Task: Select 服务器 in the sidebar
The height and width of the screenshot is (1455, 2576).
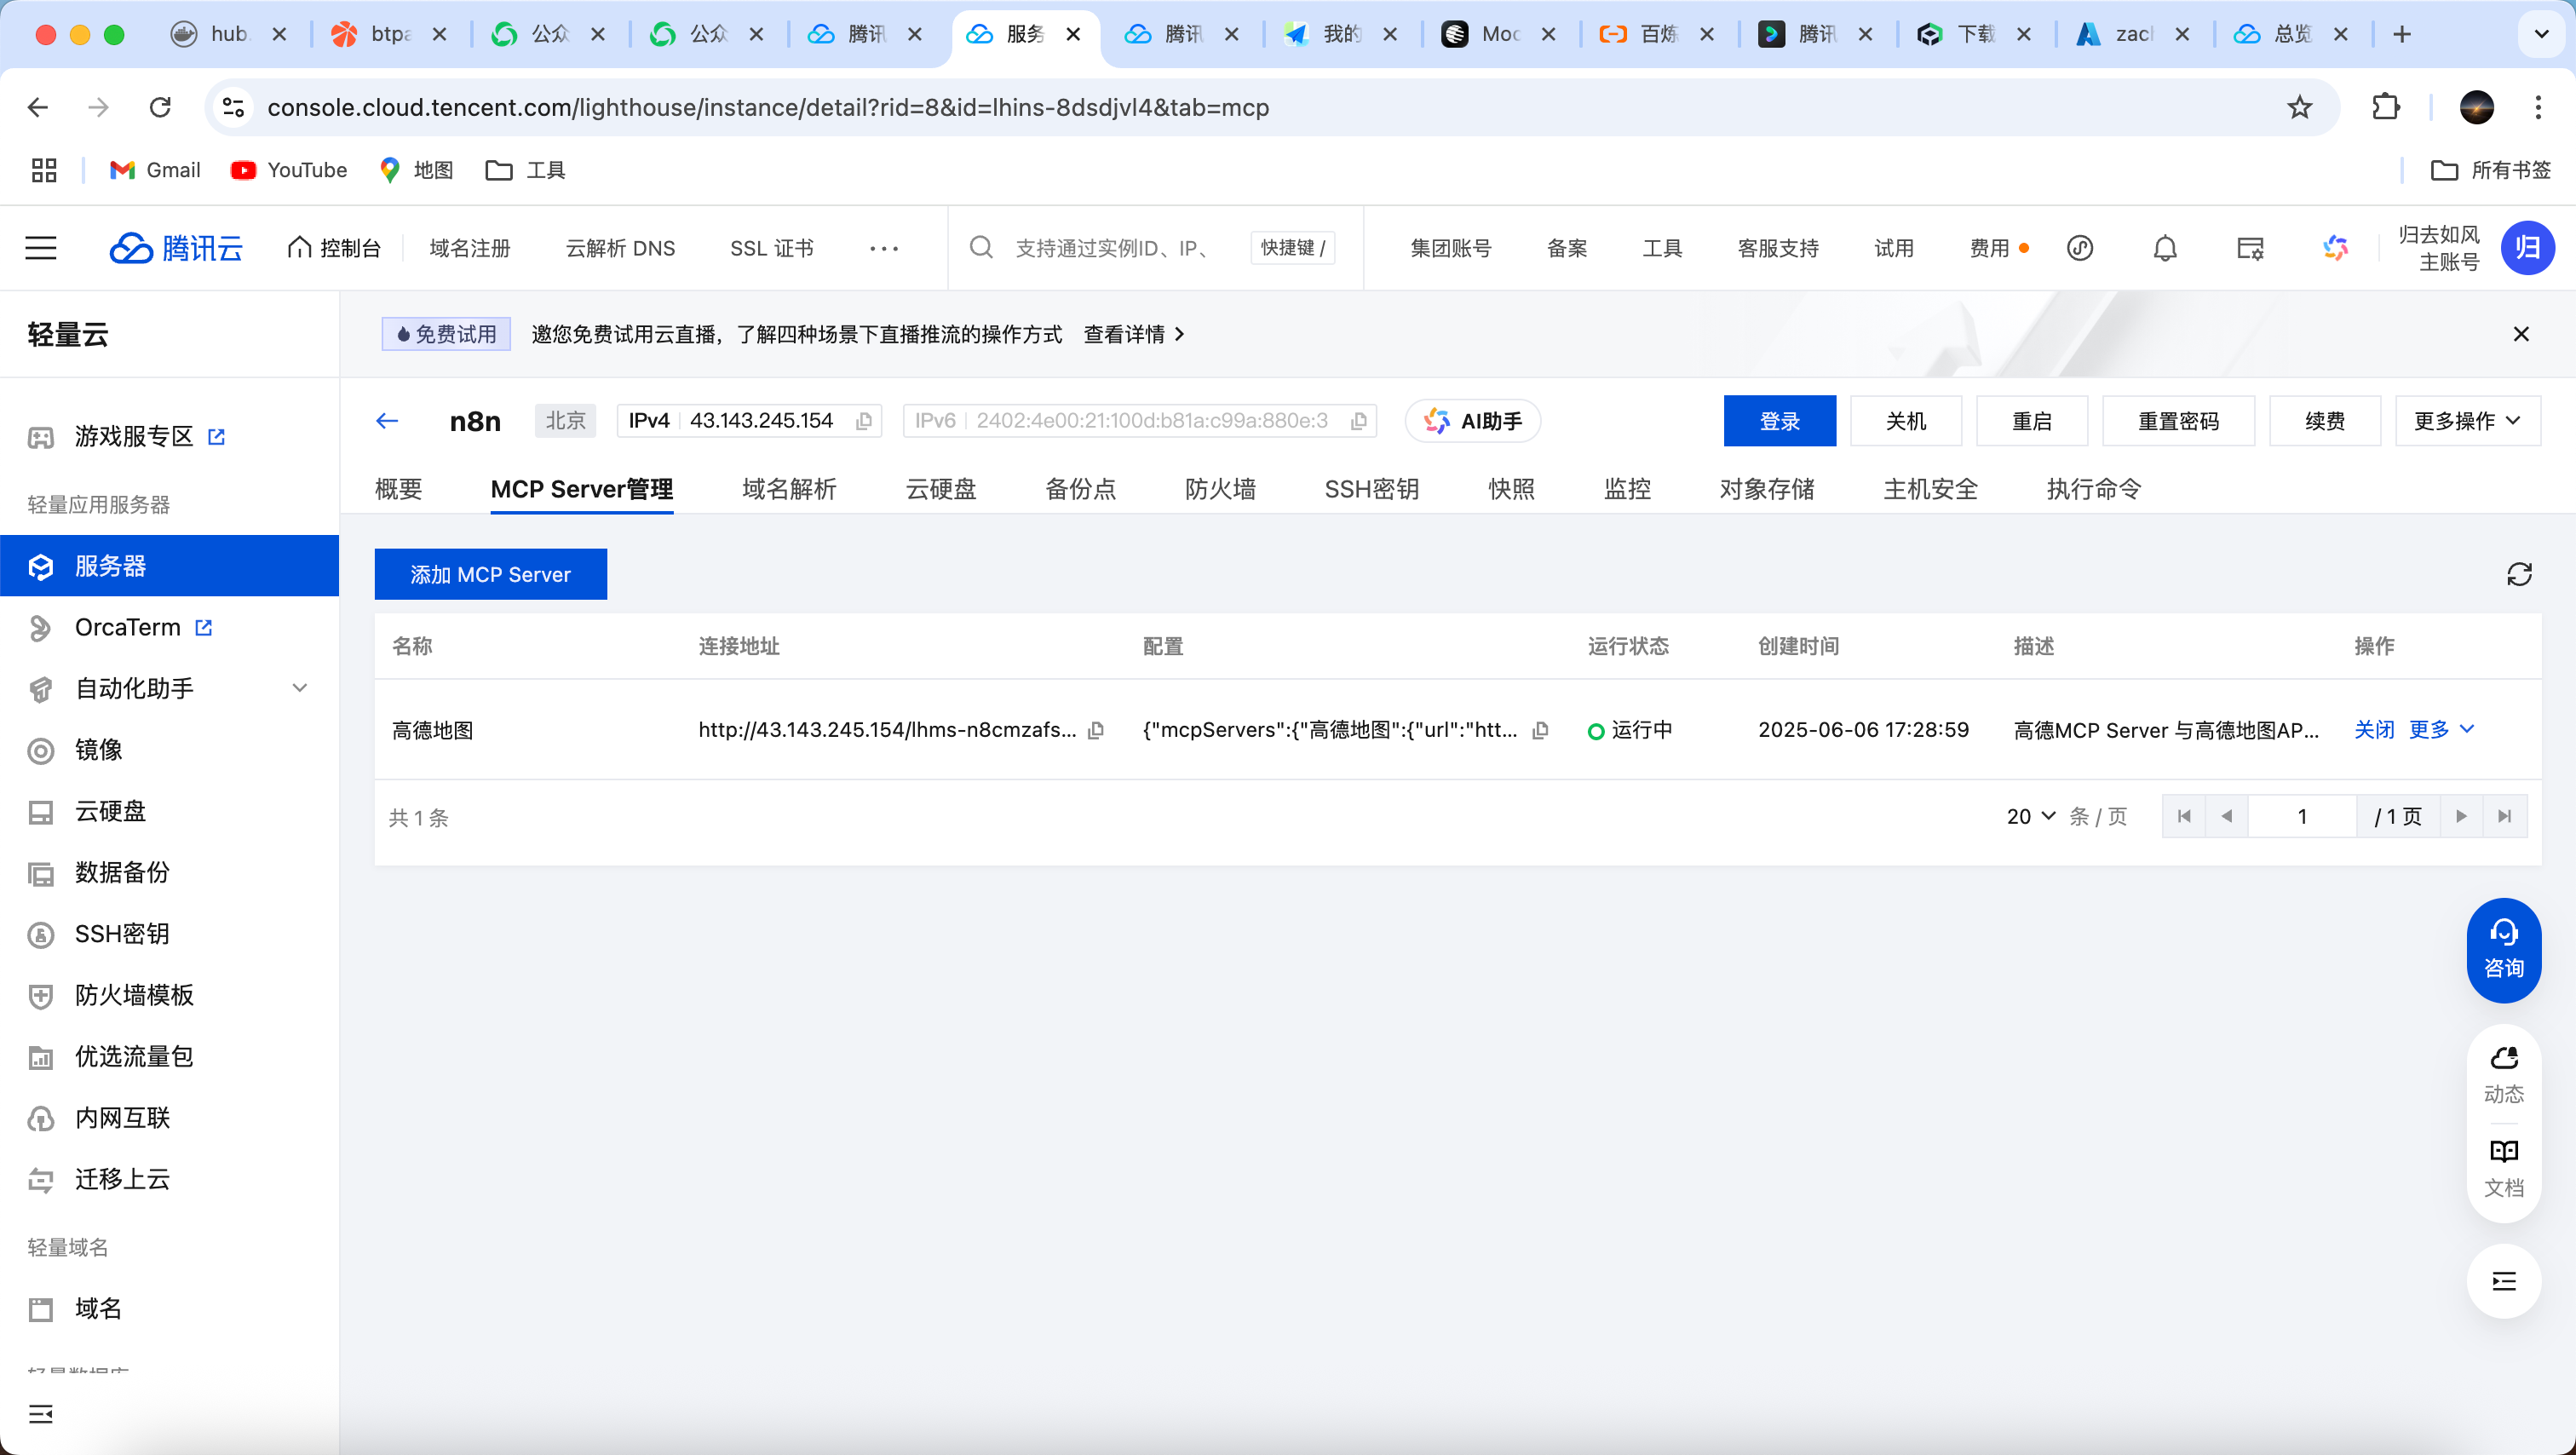Action: 170,566
